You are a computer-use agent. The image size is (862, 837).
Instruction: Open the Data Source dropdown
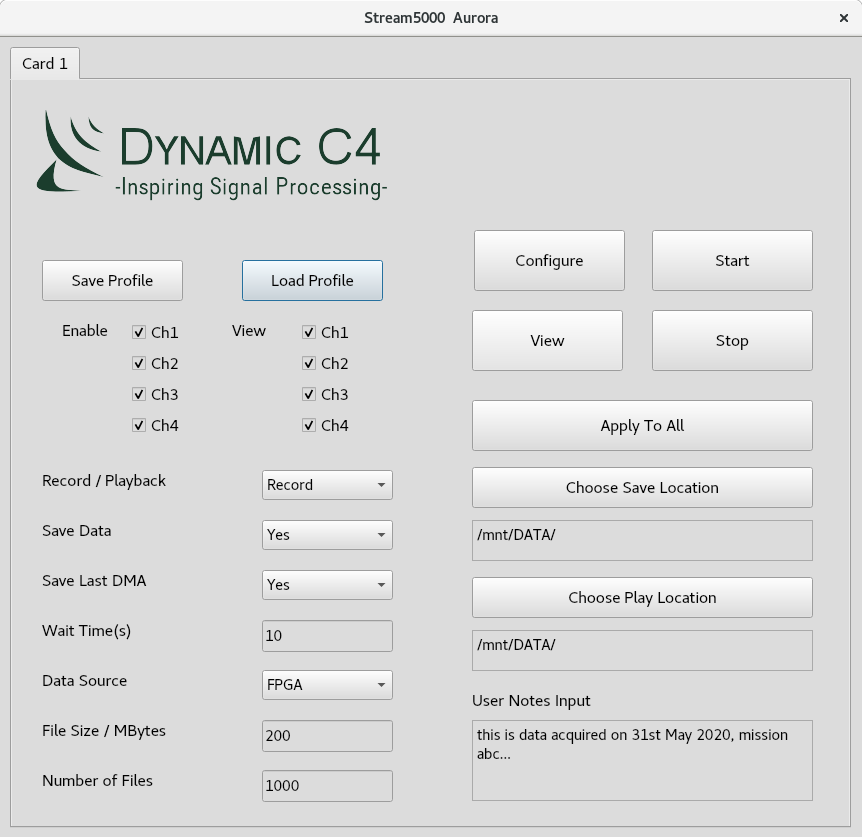[327, 685]
